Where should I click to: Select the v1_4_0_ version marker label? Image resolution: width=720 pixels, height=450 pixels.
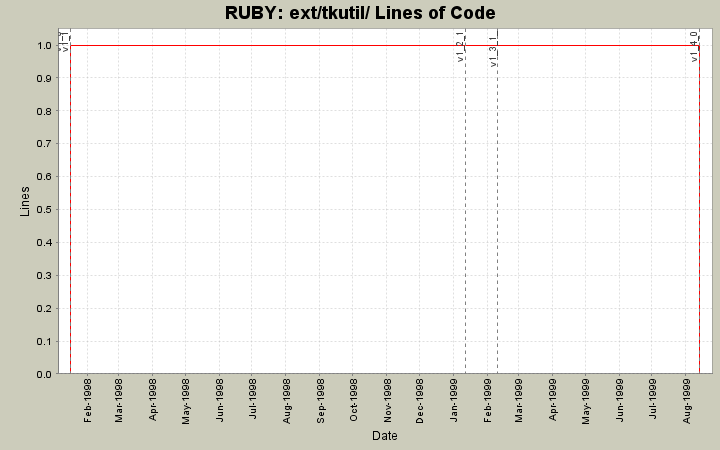(x=694, y=47)
